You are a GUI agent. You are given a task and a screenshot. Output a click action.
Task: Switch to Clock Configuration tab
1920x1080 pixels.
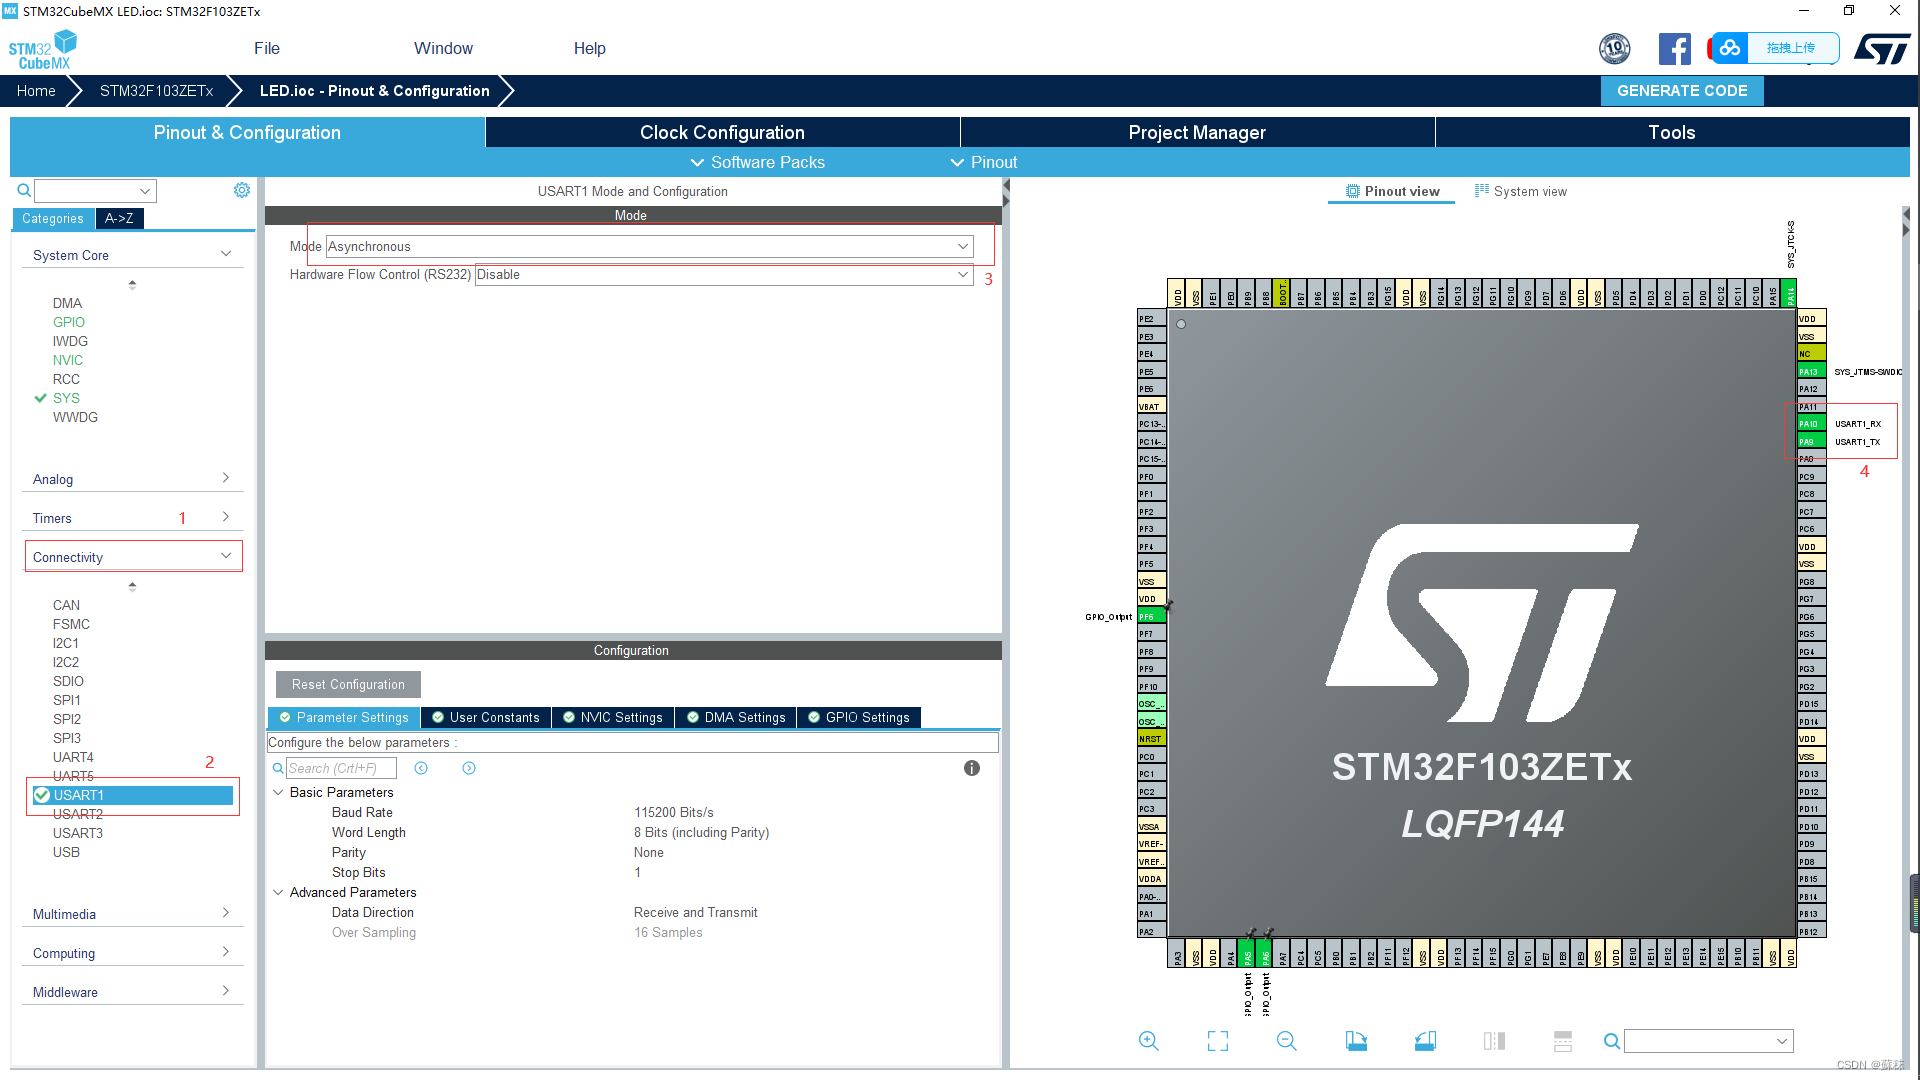click(721, 132)
